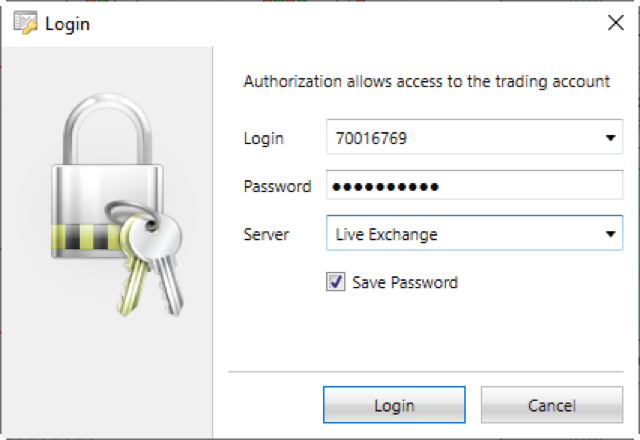This screenshot has width=640, height=440.
Task: Open the Server dropdown arrow
Action: [610, 234]
